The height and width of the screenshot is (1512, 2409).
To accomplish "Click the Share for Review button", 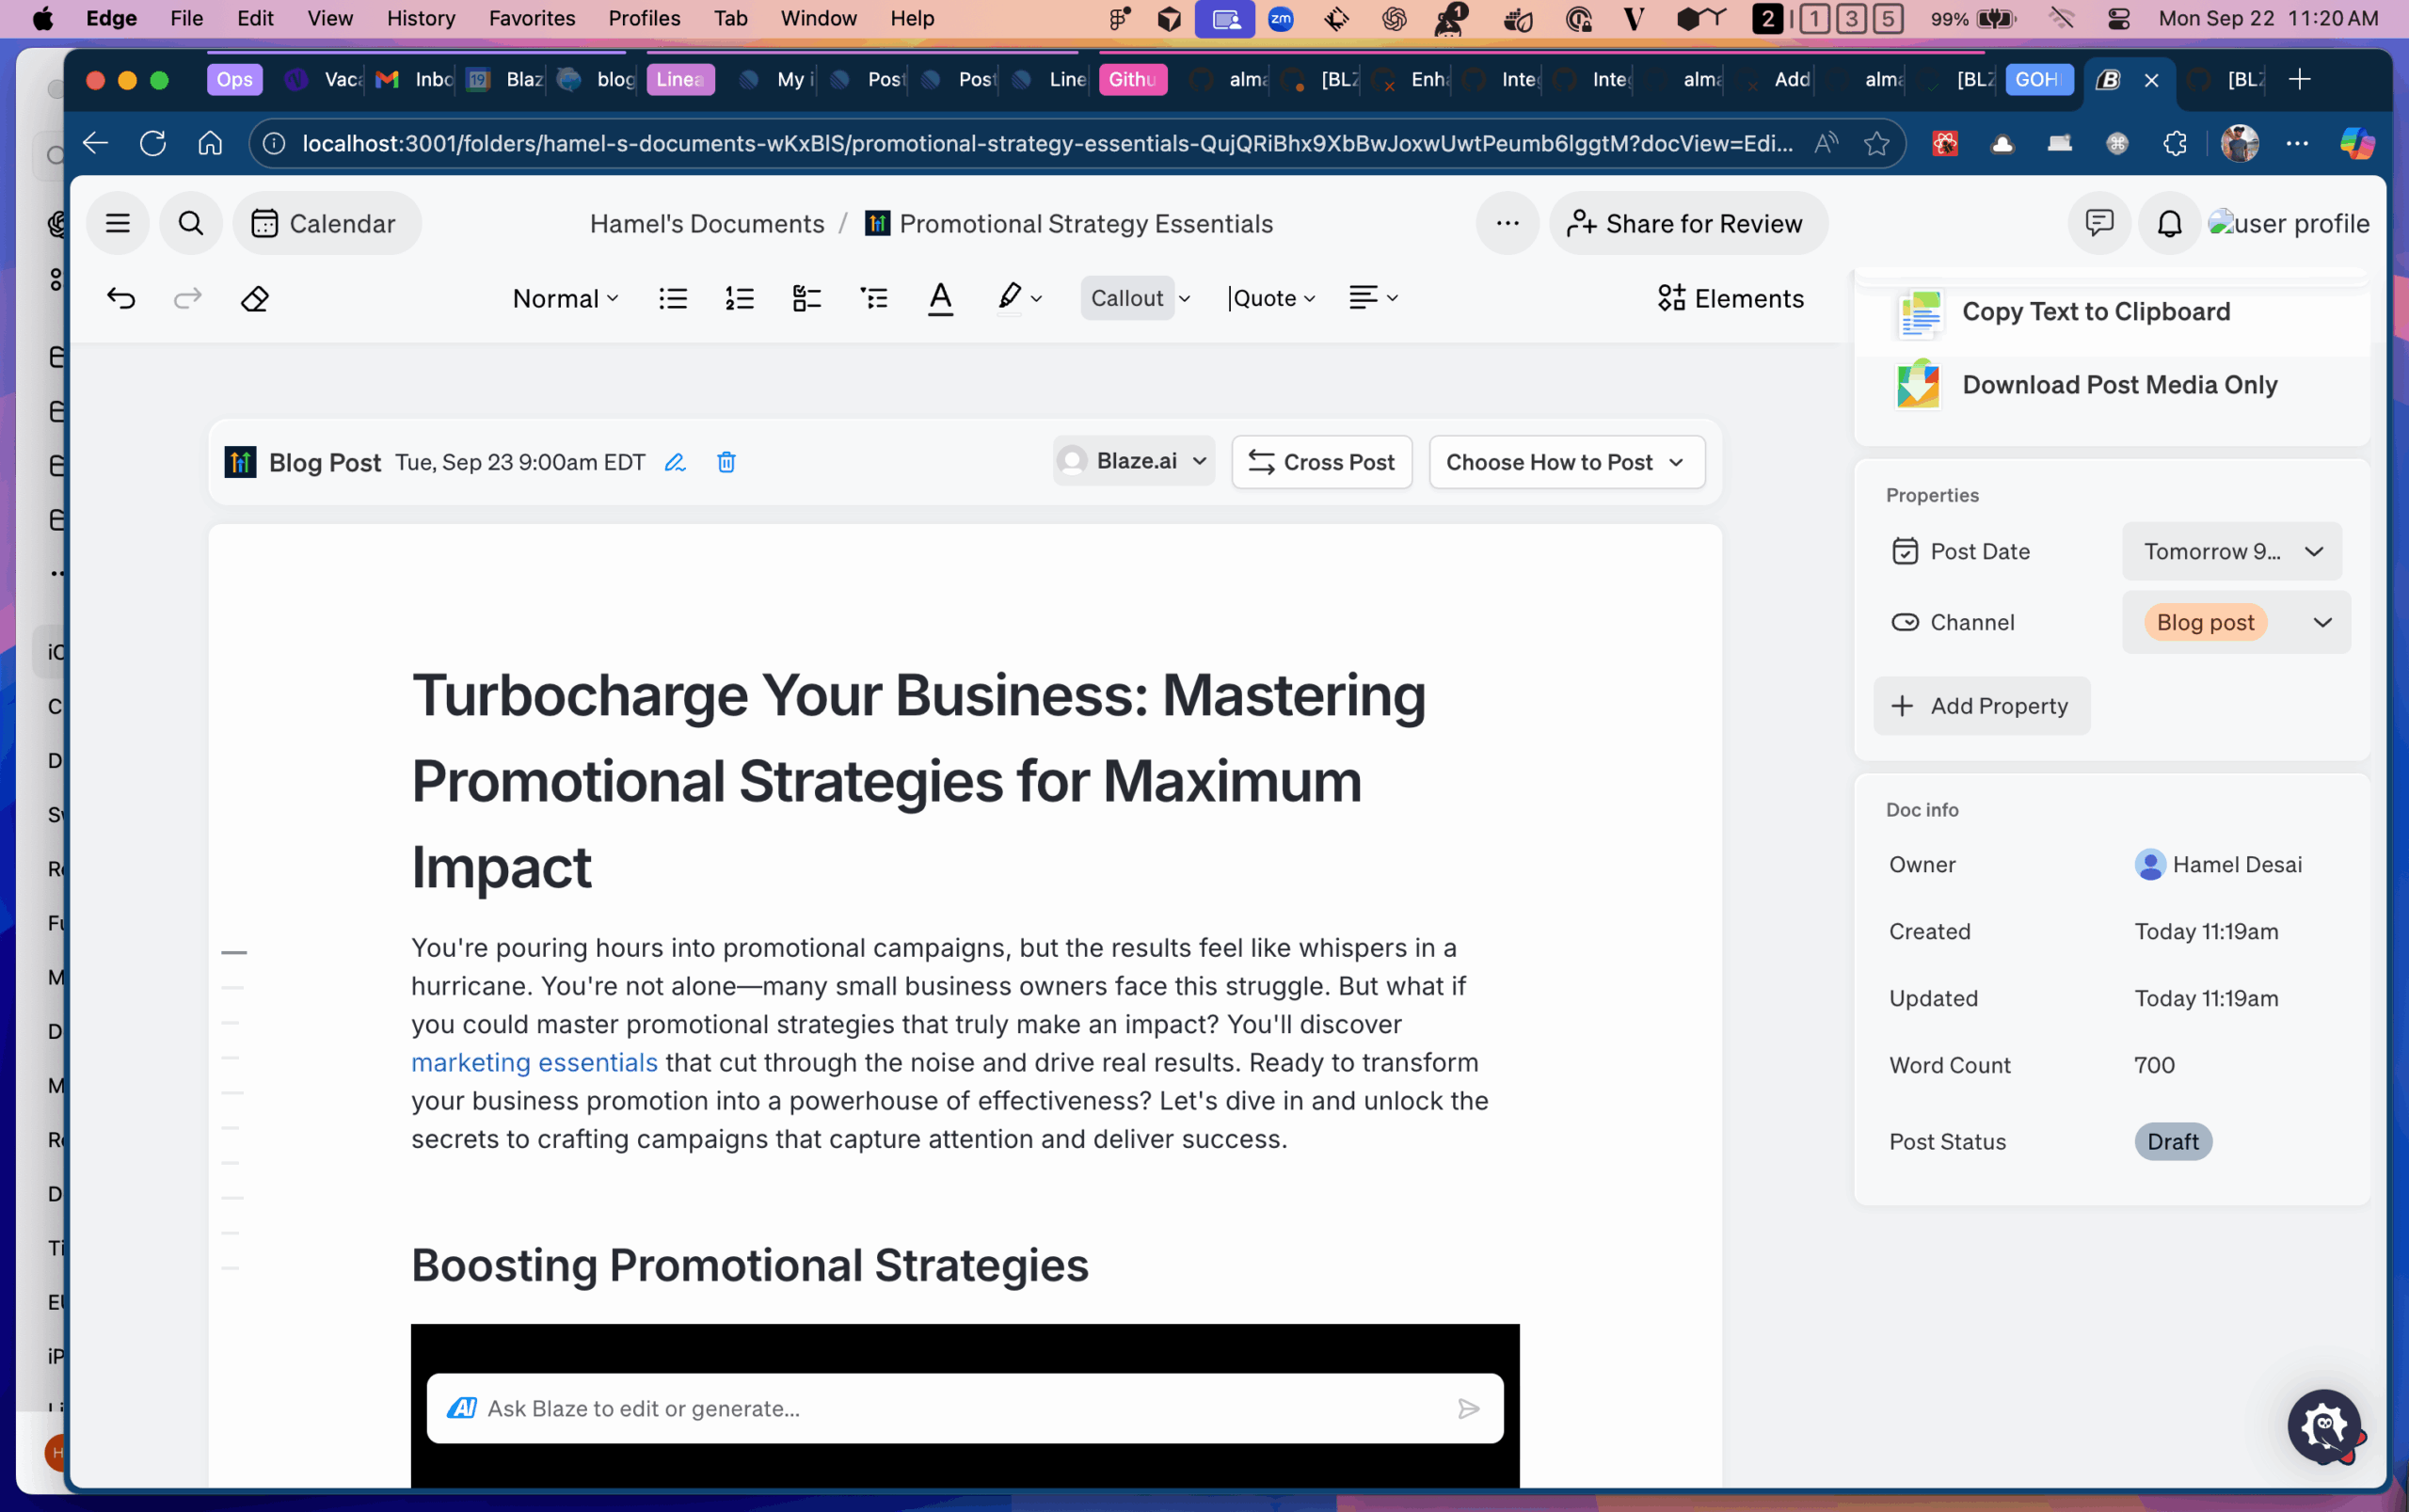I will (1687, 223).
